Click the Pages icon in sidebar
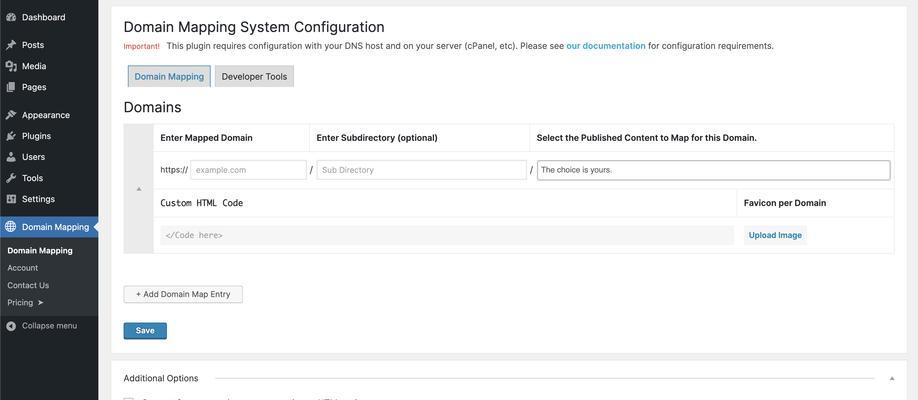Viewport: 918px width, 400px height. (11, 87)
